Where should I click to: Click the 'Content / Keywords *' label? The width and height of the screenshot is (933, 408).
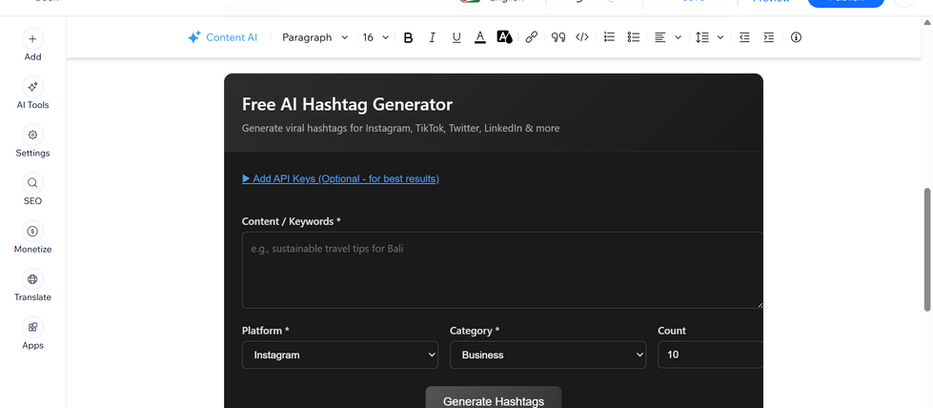point(291,221)
